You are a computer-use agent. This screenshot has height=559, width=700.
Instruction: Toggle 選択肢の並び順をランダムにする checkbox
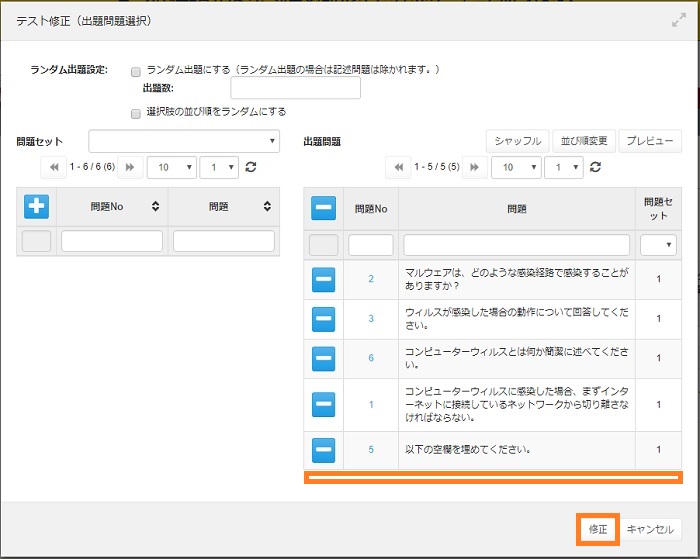pyautogui.click(x=135, y=113)
